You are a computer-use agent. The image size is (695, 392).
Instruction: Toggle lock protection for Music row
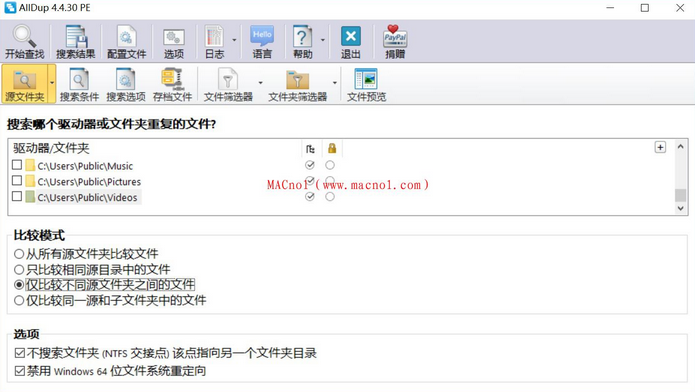click(x=330, y=165)
